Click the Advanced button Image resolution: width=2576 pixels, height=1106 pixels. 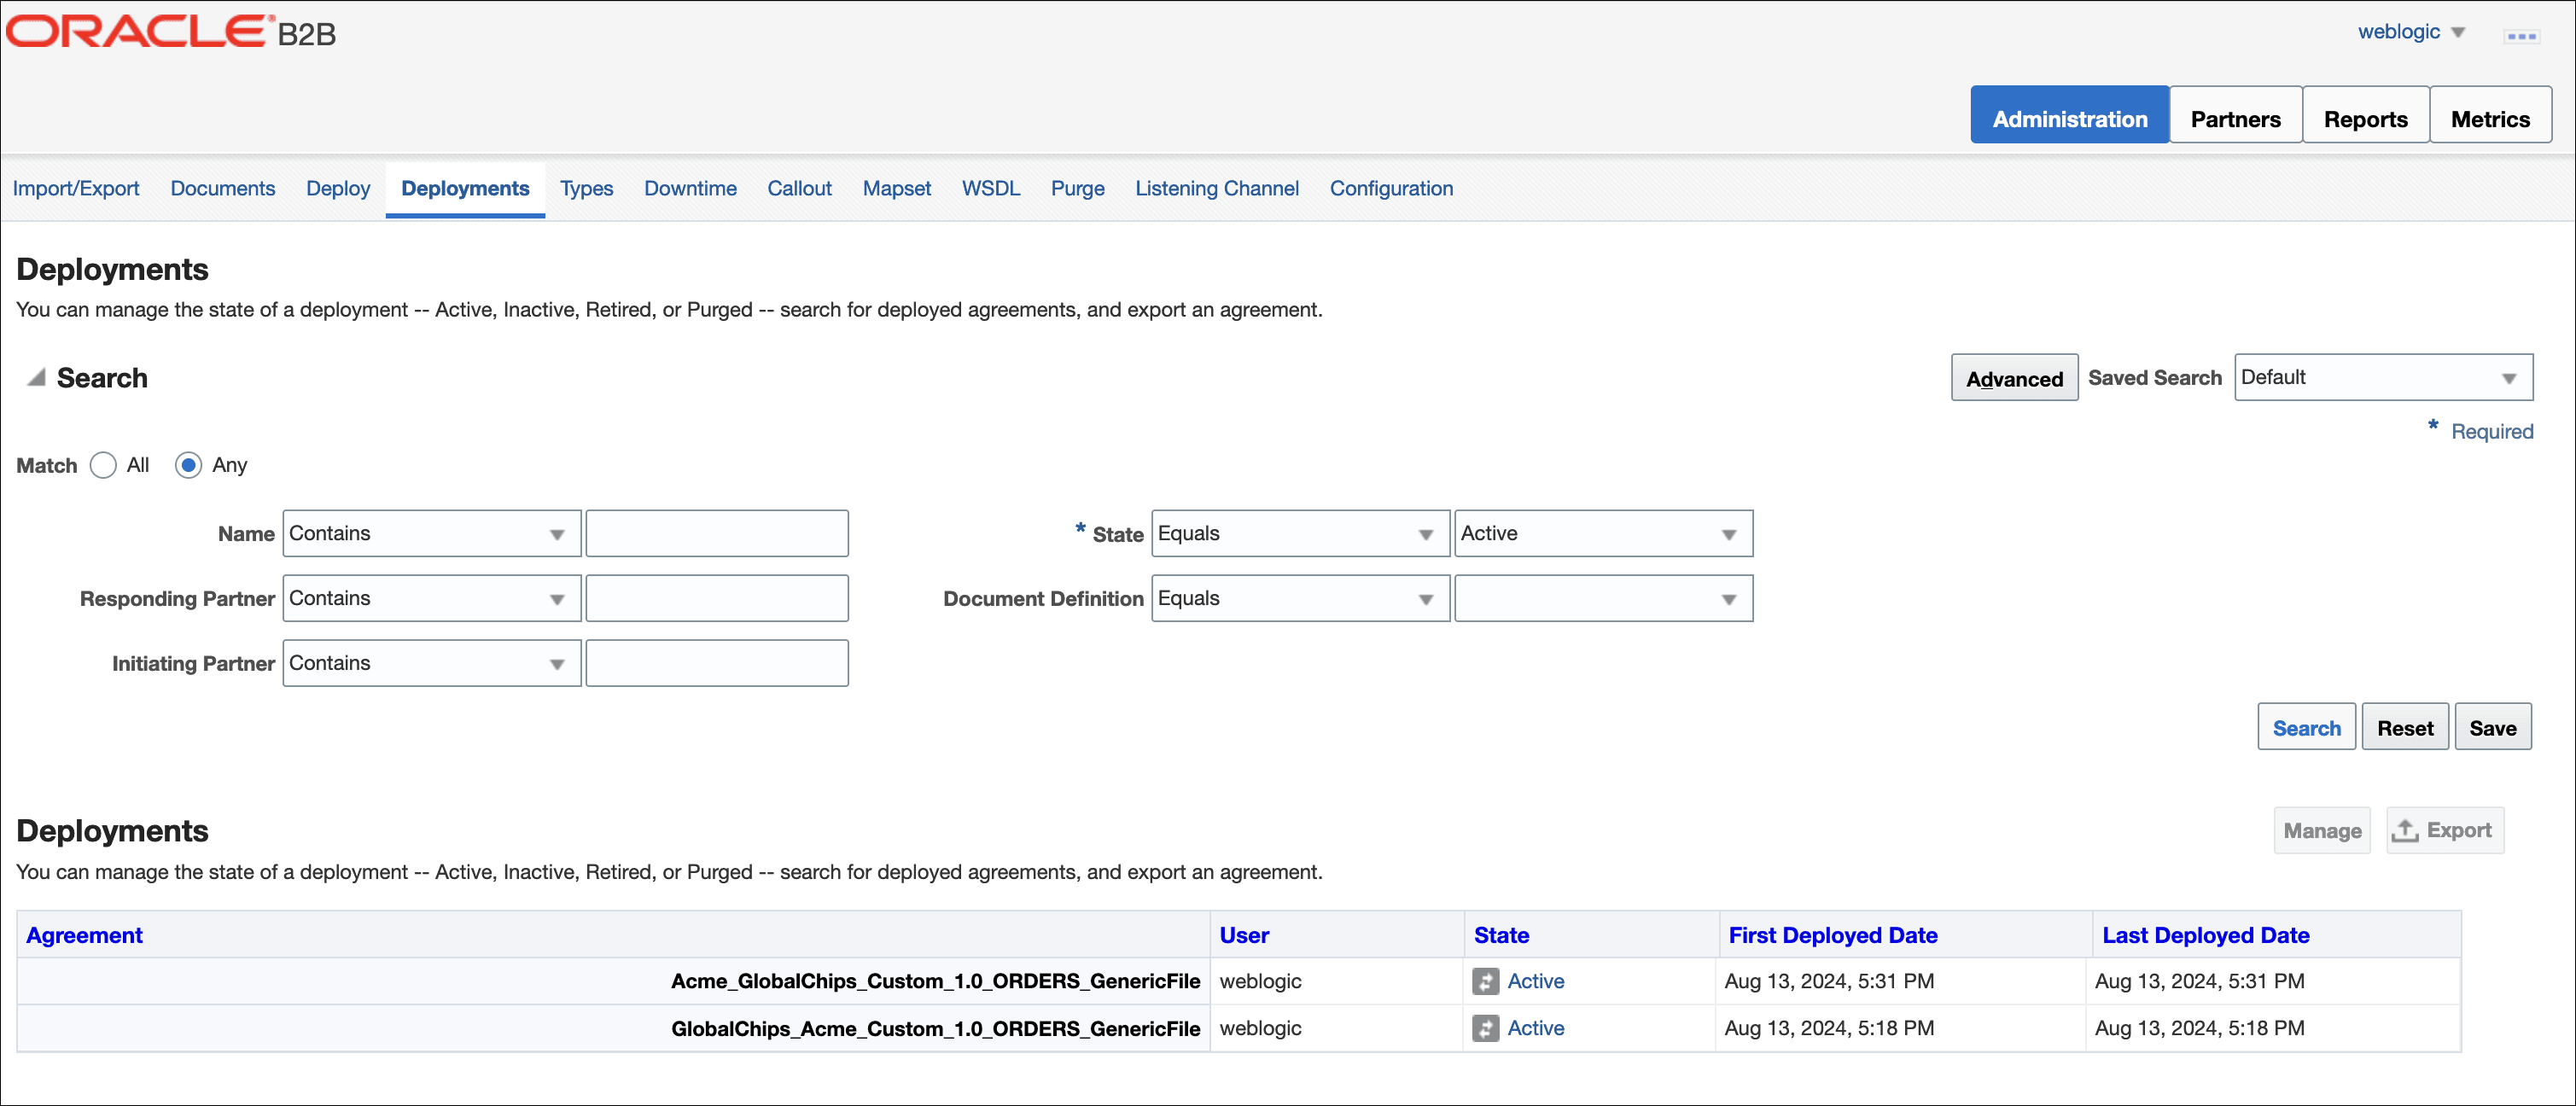coord(2014,378)
